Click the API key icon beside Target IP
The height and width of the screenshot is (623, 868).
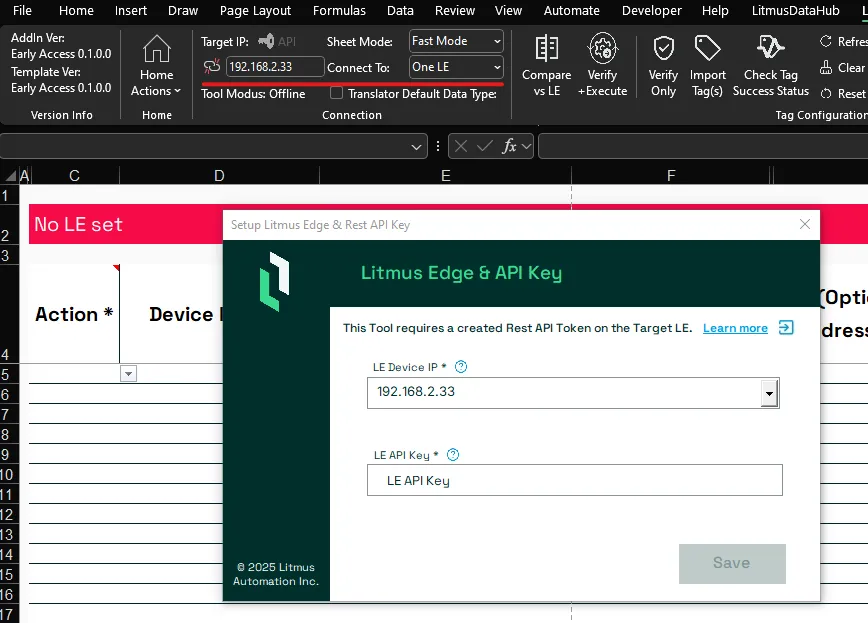click(266, 41)
